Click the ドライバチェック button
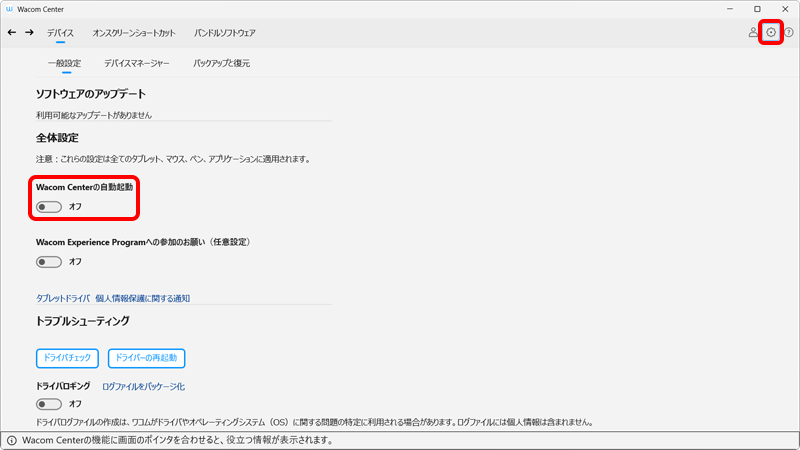Image resolution: width=800 pixels, height=450 pixels. 67,358
